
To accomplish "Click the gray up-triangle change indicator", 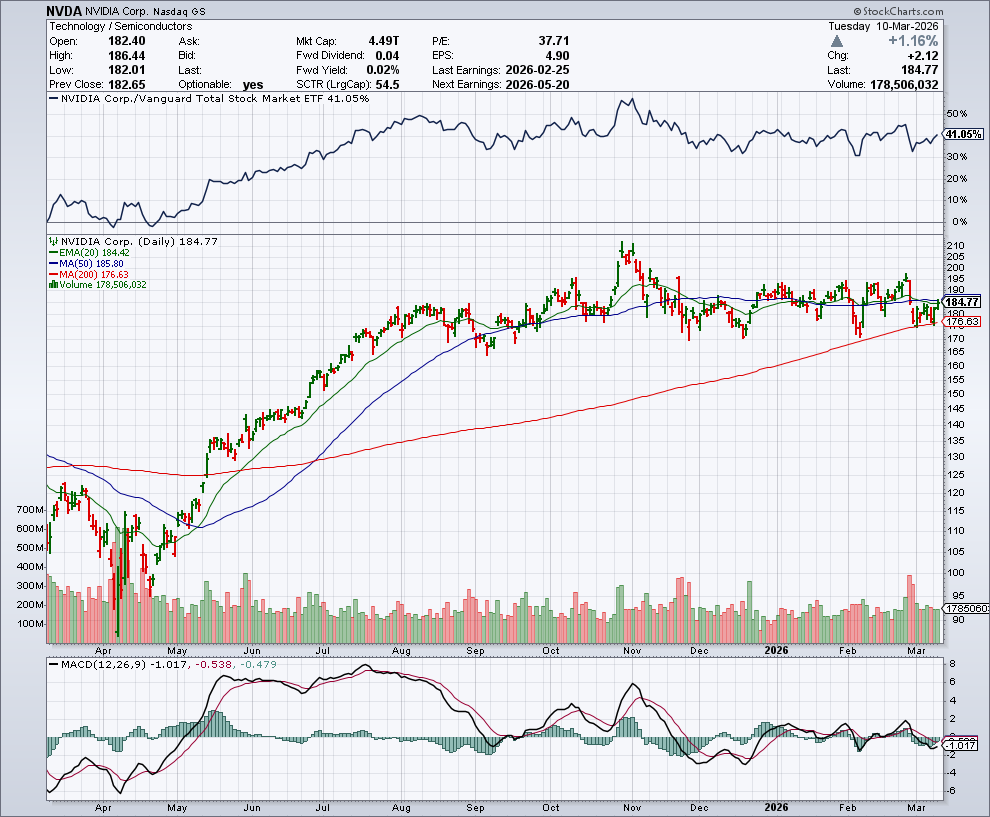I will tap(837, 42).
